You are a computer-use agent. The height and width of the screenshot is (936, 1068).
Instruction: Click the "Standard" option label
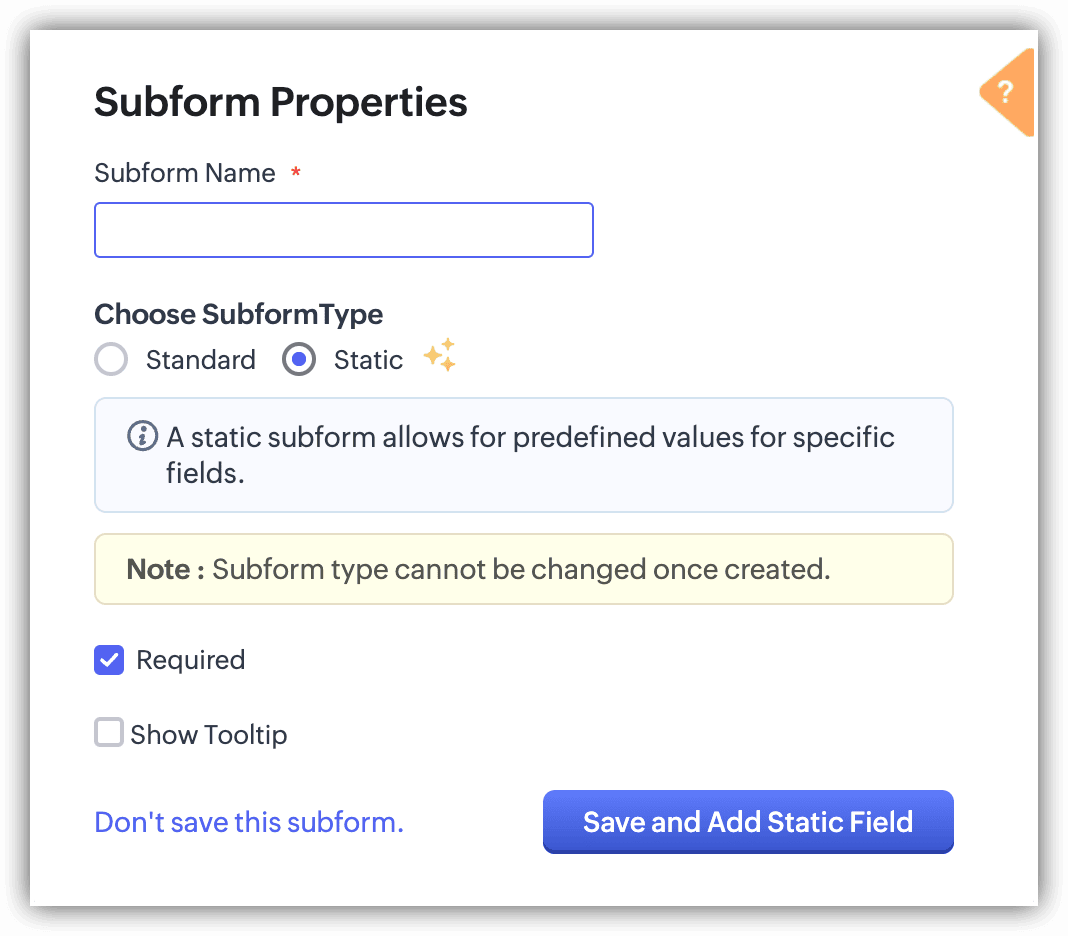coord(200,360)
